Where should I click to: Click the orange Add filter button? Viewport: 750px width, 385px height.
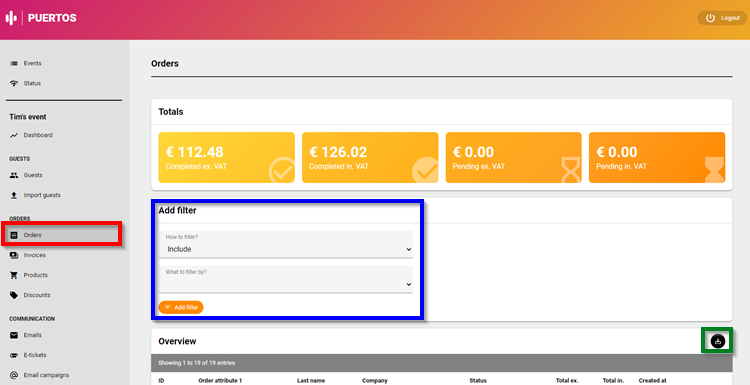[181, 307]
